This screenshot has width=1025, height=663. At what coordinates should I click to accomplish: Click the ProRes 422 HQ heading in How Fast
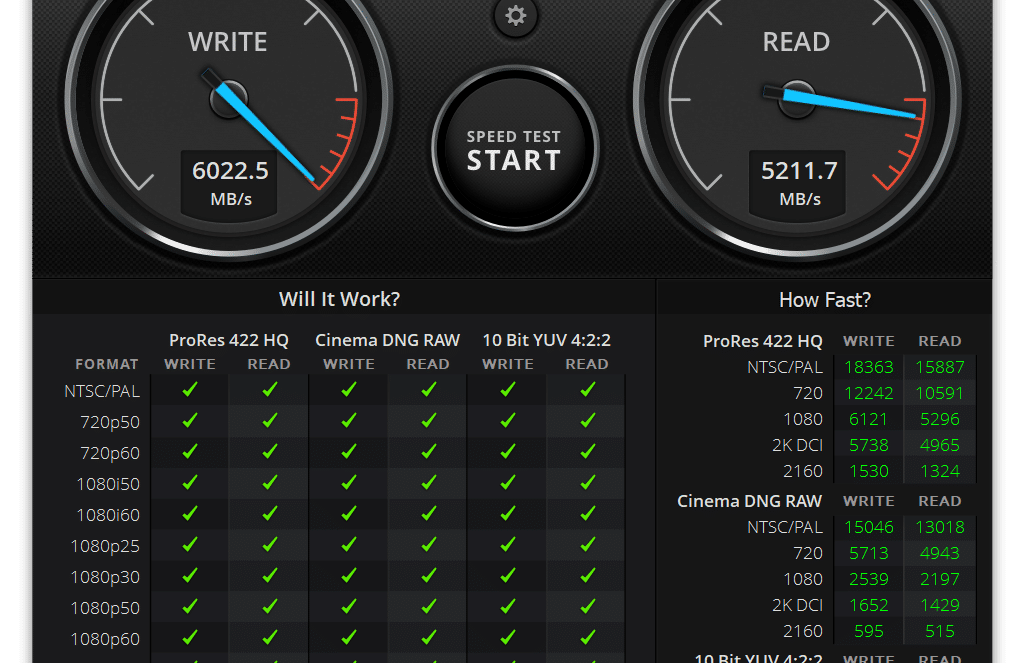[x=763, y=341]
